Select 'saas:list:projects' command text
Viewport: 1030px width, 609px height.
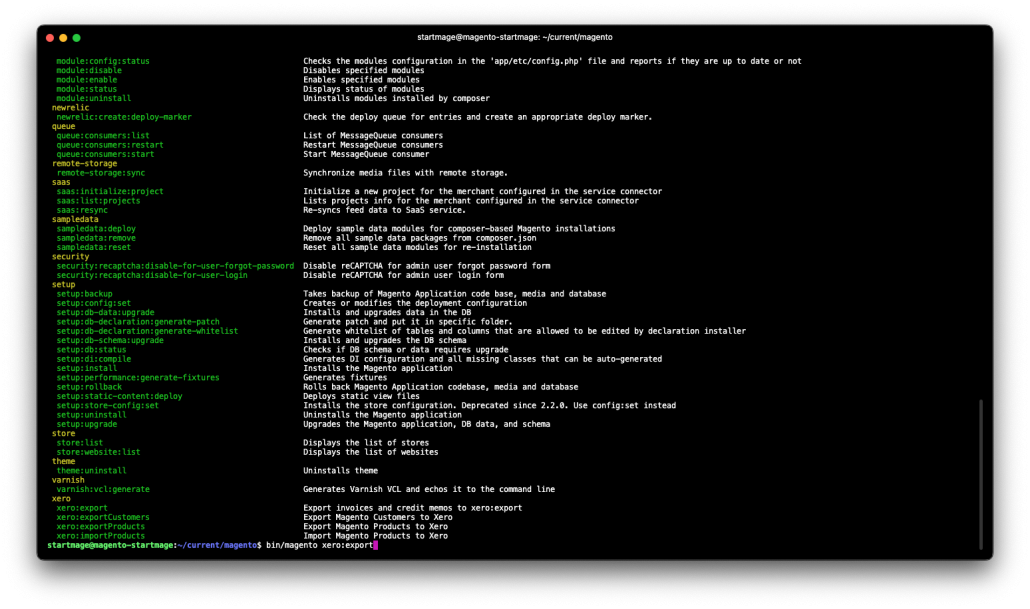pos(98,201)
